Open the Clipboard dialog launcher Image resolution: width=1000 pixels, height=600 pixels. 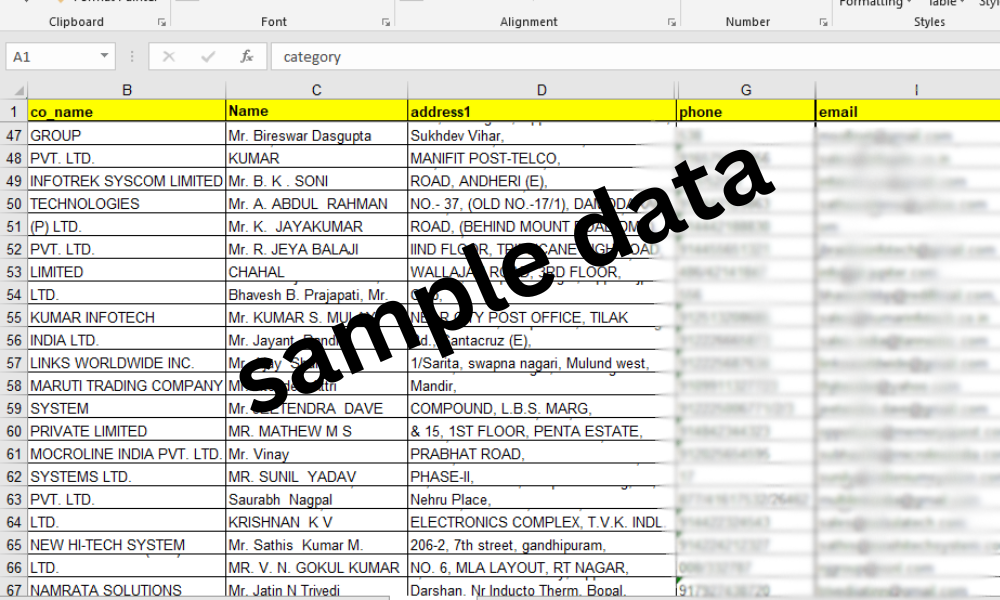[161, 22]
